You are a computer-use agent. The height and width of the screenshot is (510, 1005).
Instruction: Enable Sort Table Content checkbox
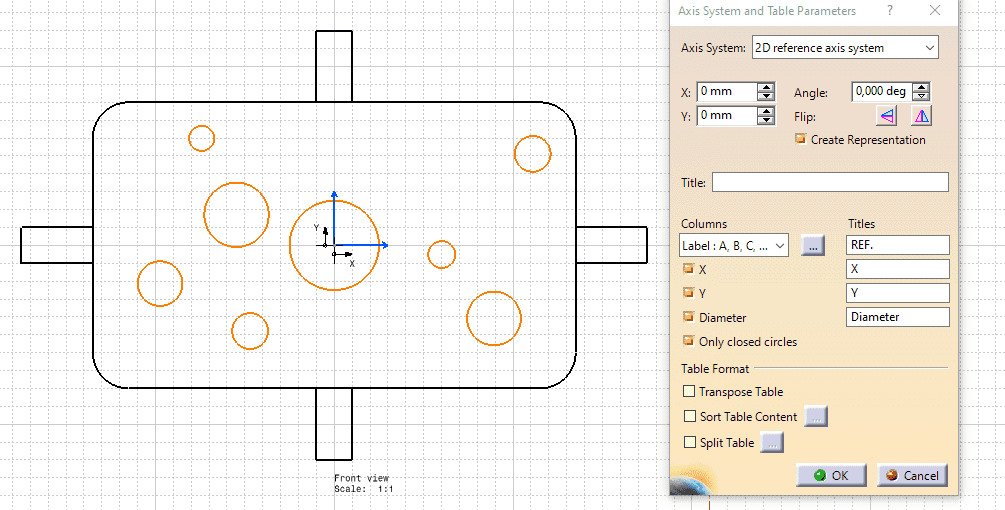coord(690,416)
